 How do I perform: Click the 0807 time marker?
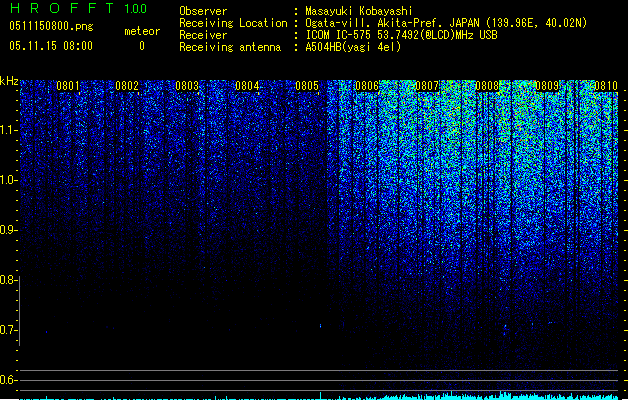click(x=427, y=86)
